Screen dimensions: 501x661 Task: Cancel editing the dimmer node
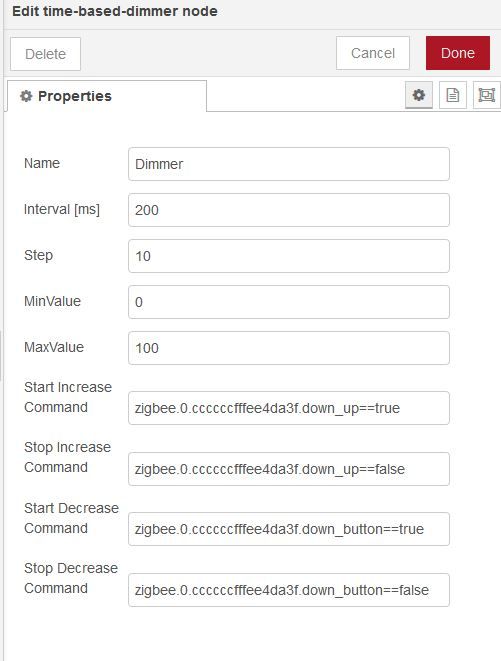tap(373, 53)
